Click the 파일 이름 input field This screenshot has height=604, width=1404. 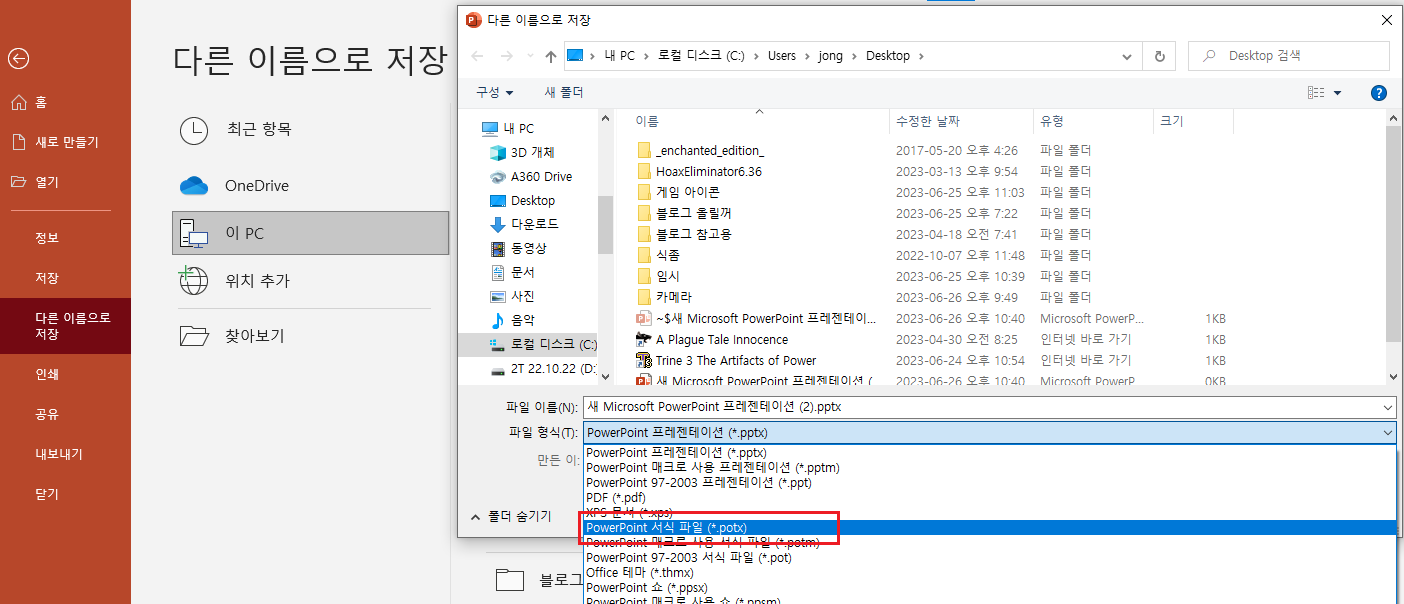[x=980, y=408]
